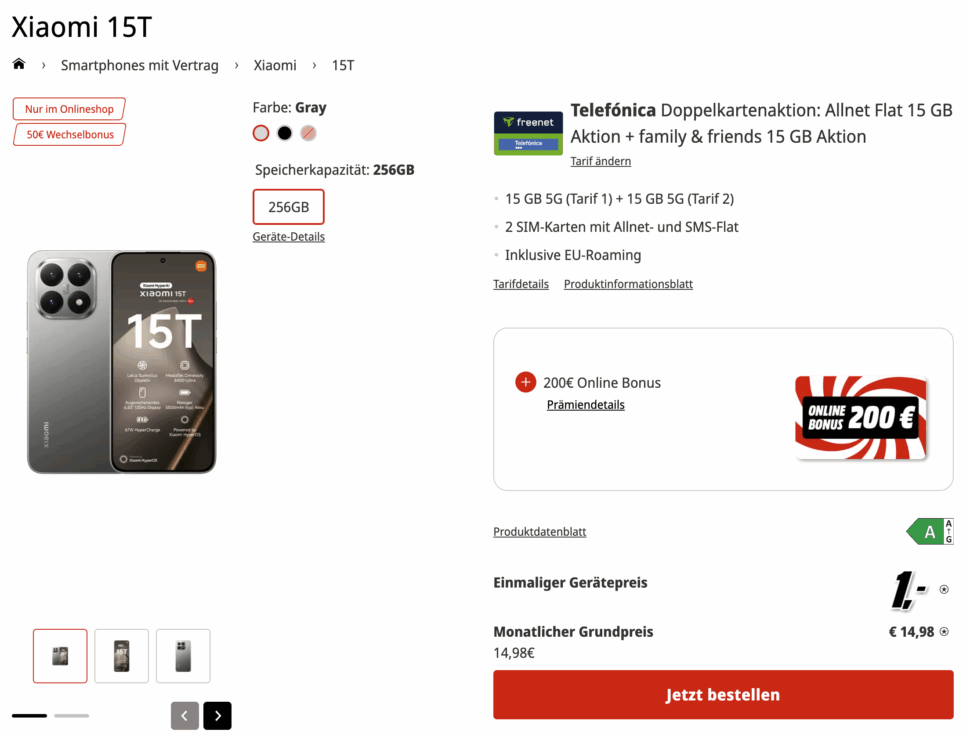The height and width of the screenshot is (736, 970).
Task: Click the second phone image thumbnail
Action: pyautogui.click(x=121, y=655)
